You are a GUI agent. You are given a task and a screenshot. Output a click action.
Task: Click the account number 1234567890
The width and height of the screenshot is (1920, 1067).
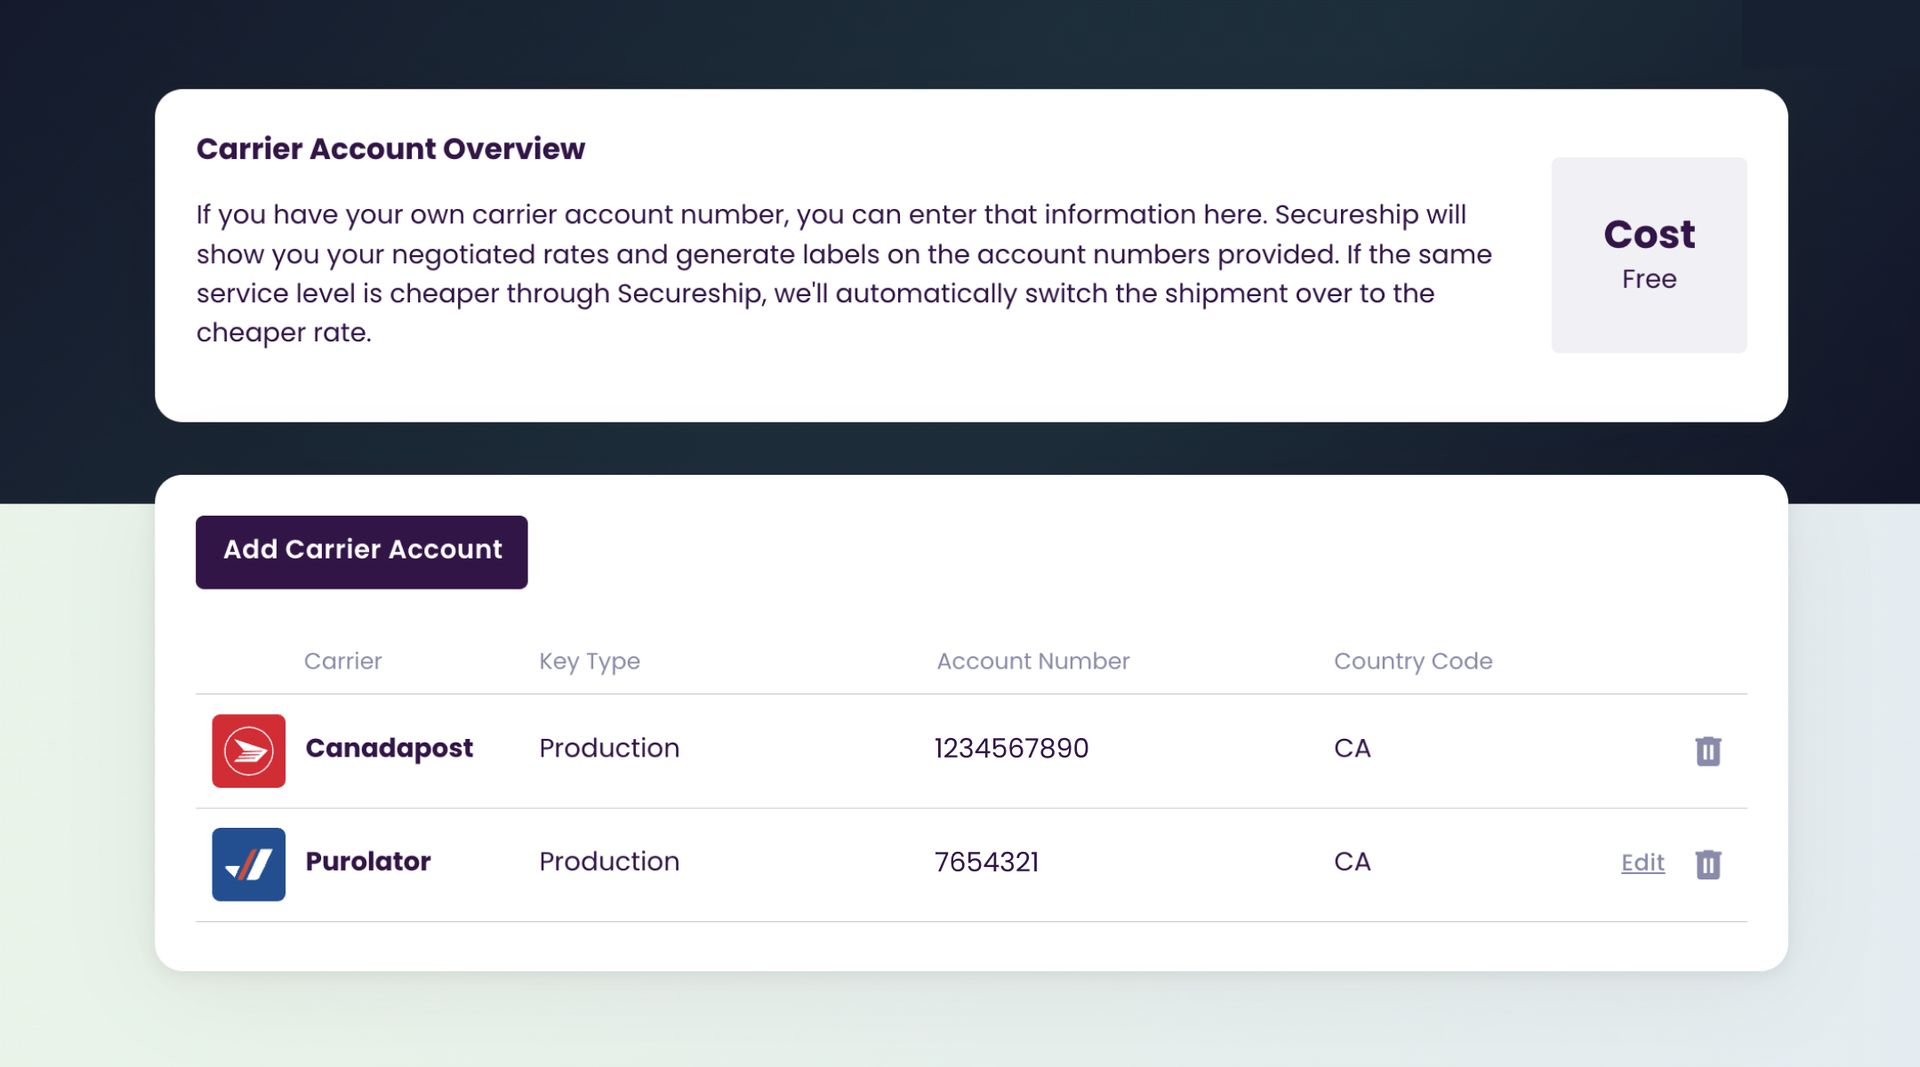point(1011,748)
